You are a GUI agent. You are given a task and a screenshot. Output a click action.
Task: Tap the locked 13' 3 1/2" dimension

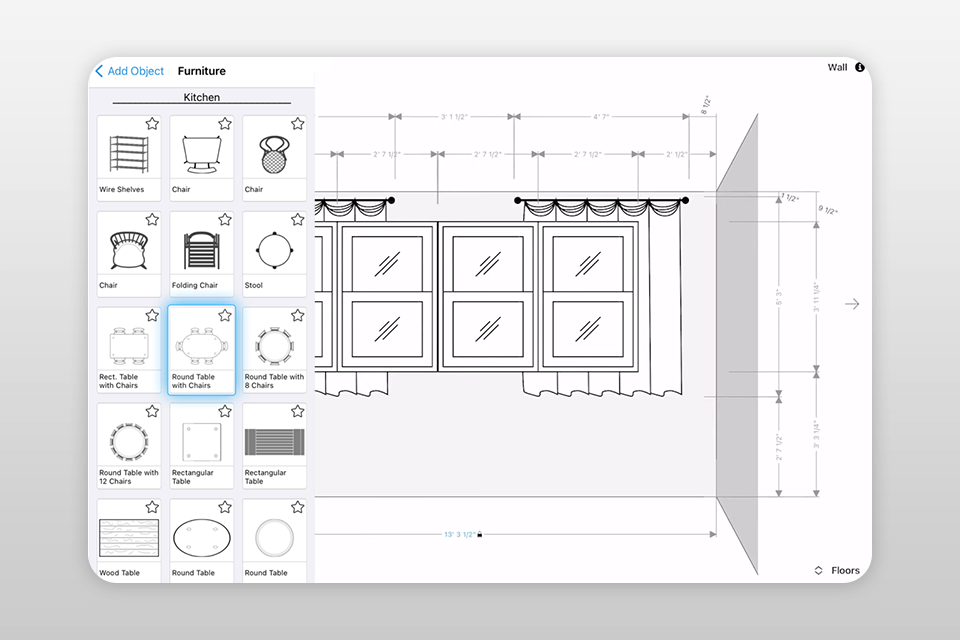click(x=463, y=535)
